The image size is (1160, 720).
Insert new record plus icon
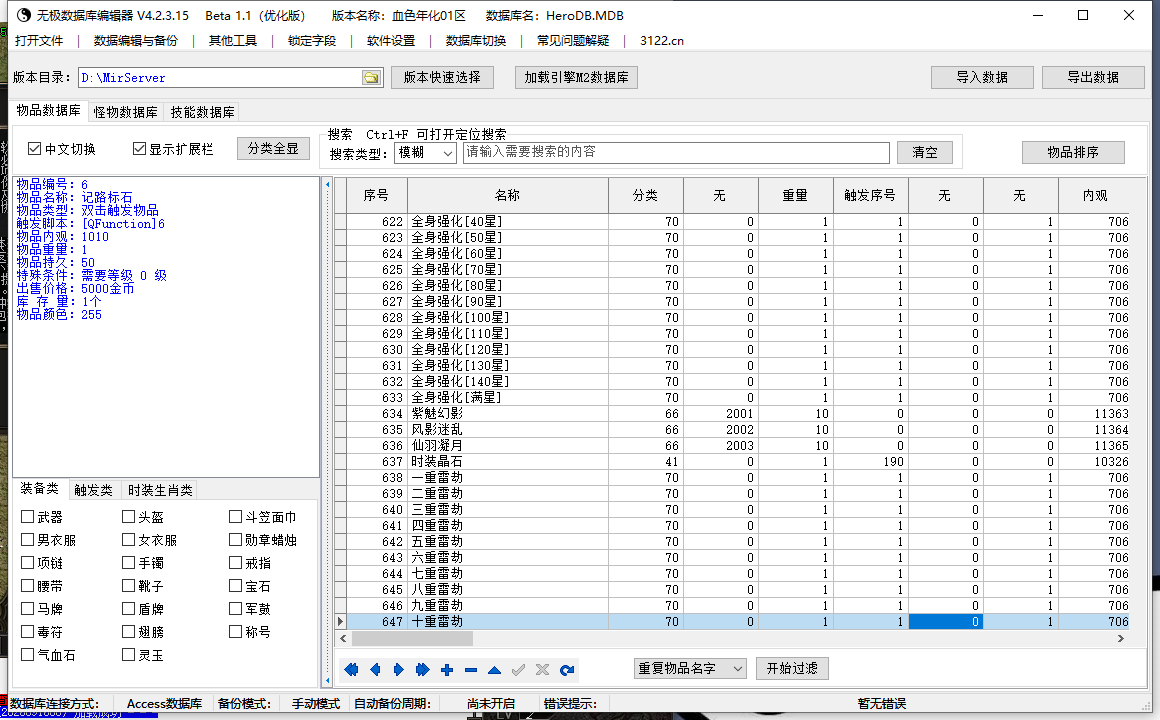click(447, 670)
